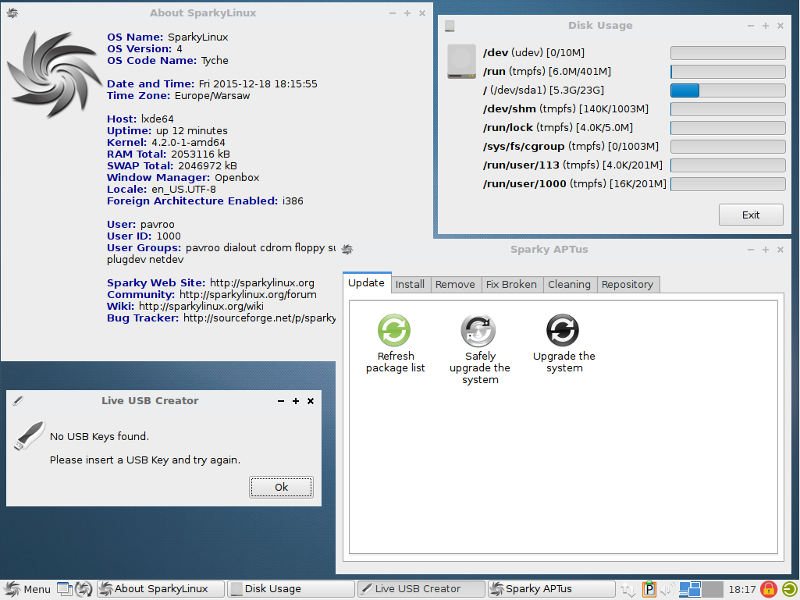
Task: Activate Sparky APTus taskbar entry
Action: [551, 589]
